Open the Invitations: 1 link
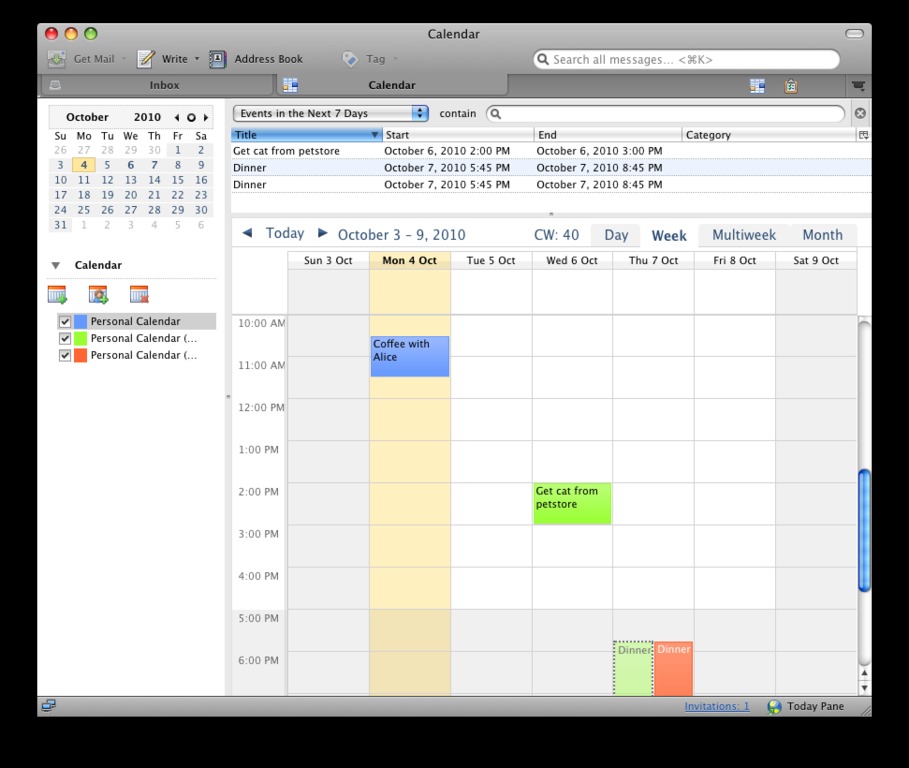The image size is (909, 768). point(716,706)
